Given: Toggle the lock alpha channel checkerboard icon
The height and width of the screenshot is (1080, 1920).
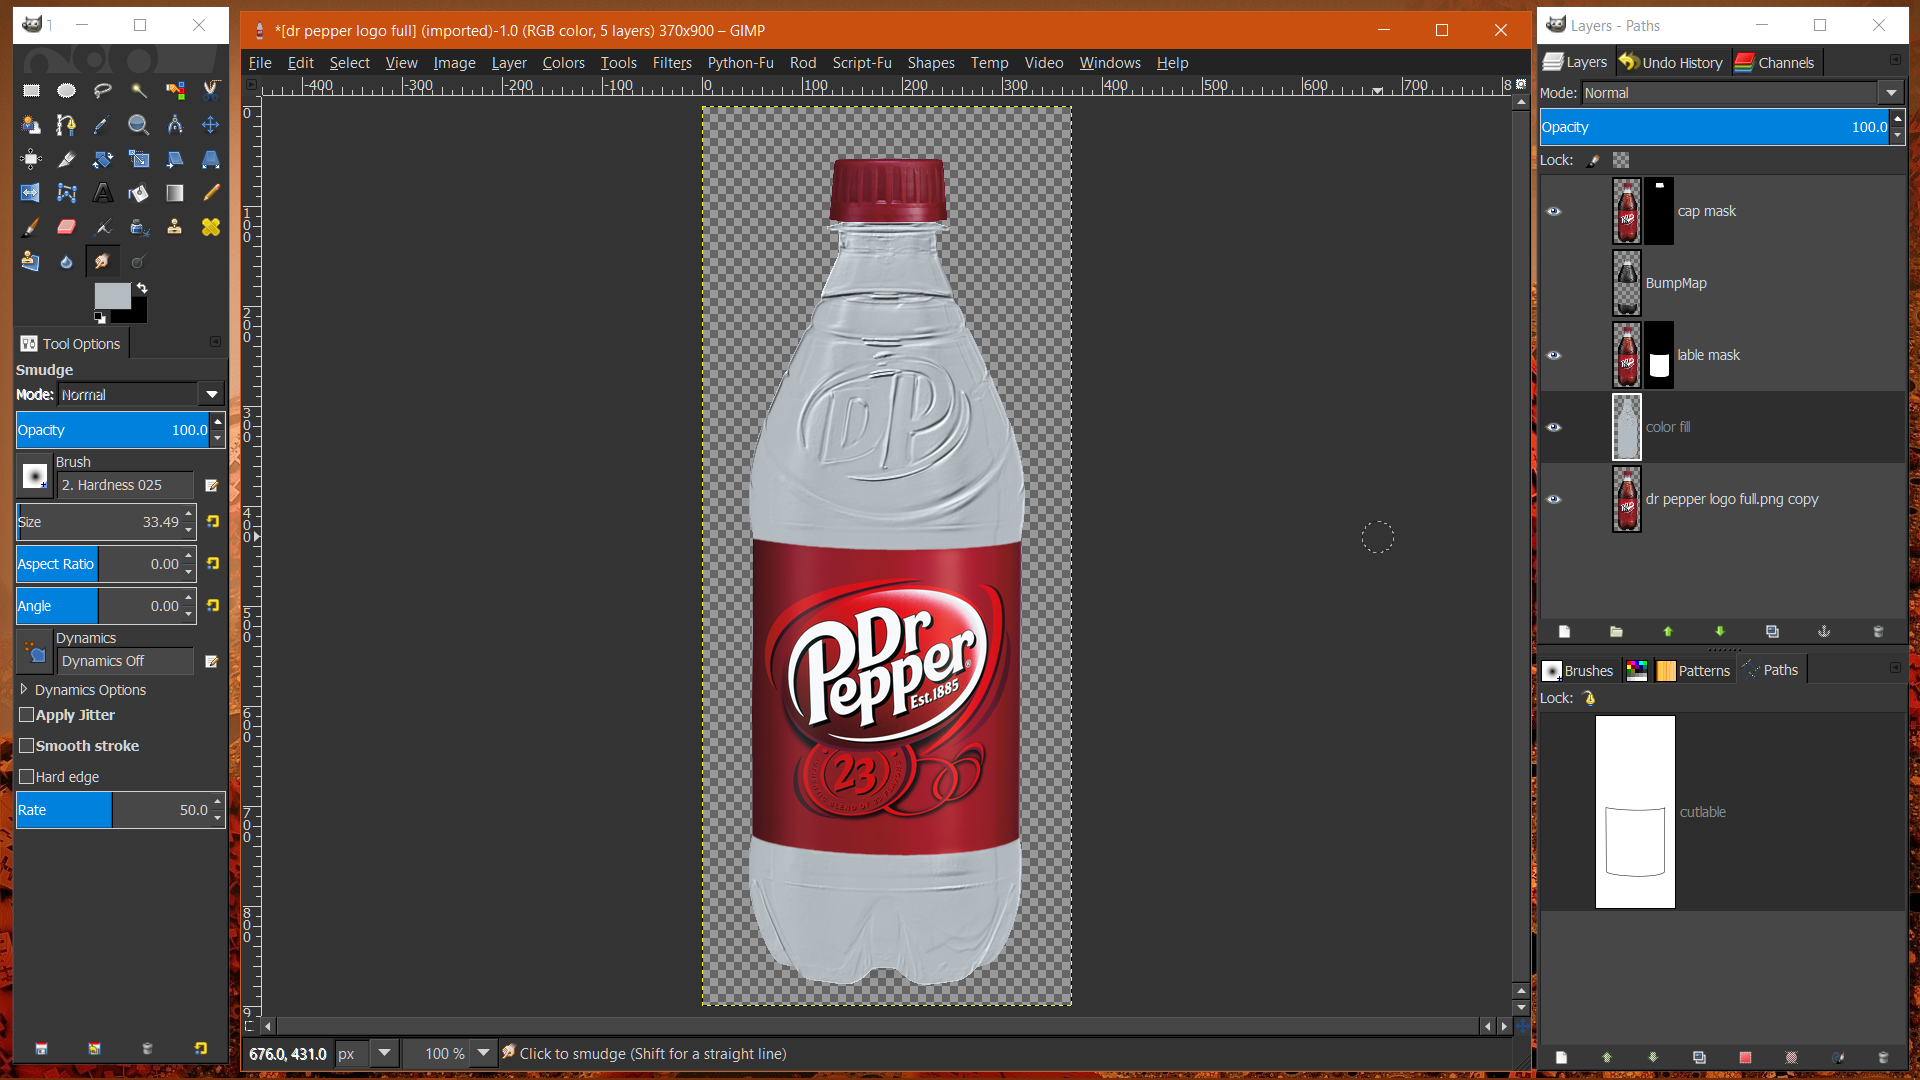Looking at the screenshot, I should [x=1621, y=160].
